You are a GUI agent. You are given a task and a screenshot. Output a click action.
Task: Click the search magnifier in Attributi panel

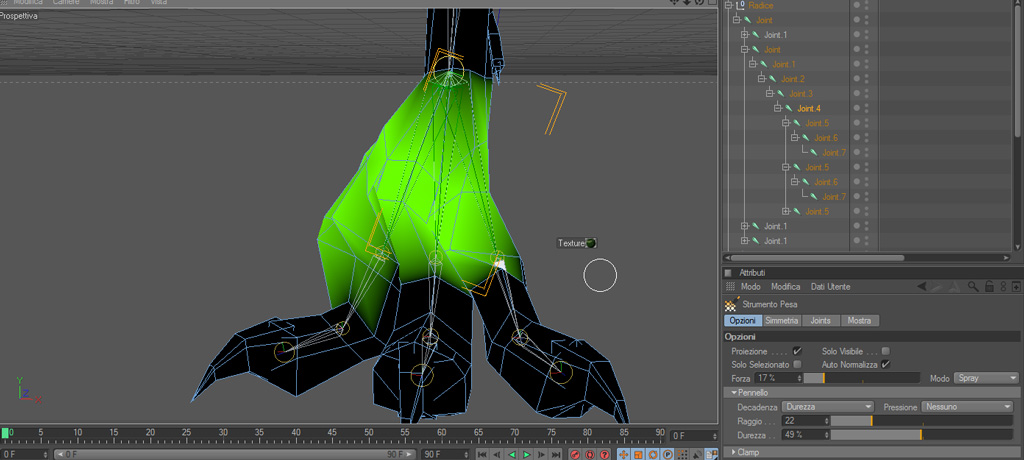tap(973, 287)
